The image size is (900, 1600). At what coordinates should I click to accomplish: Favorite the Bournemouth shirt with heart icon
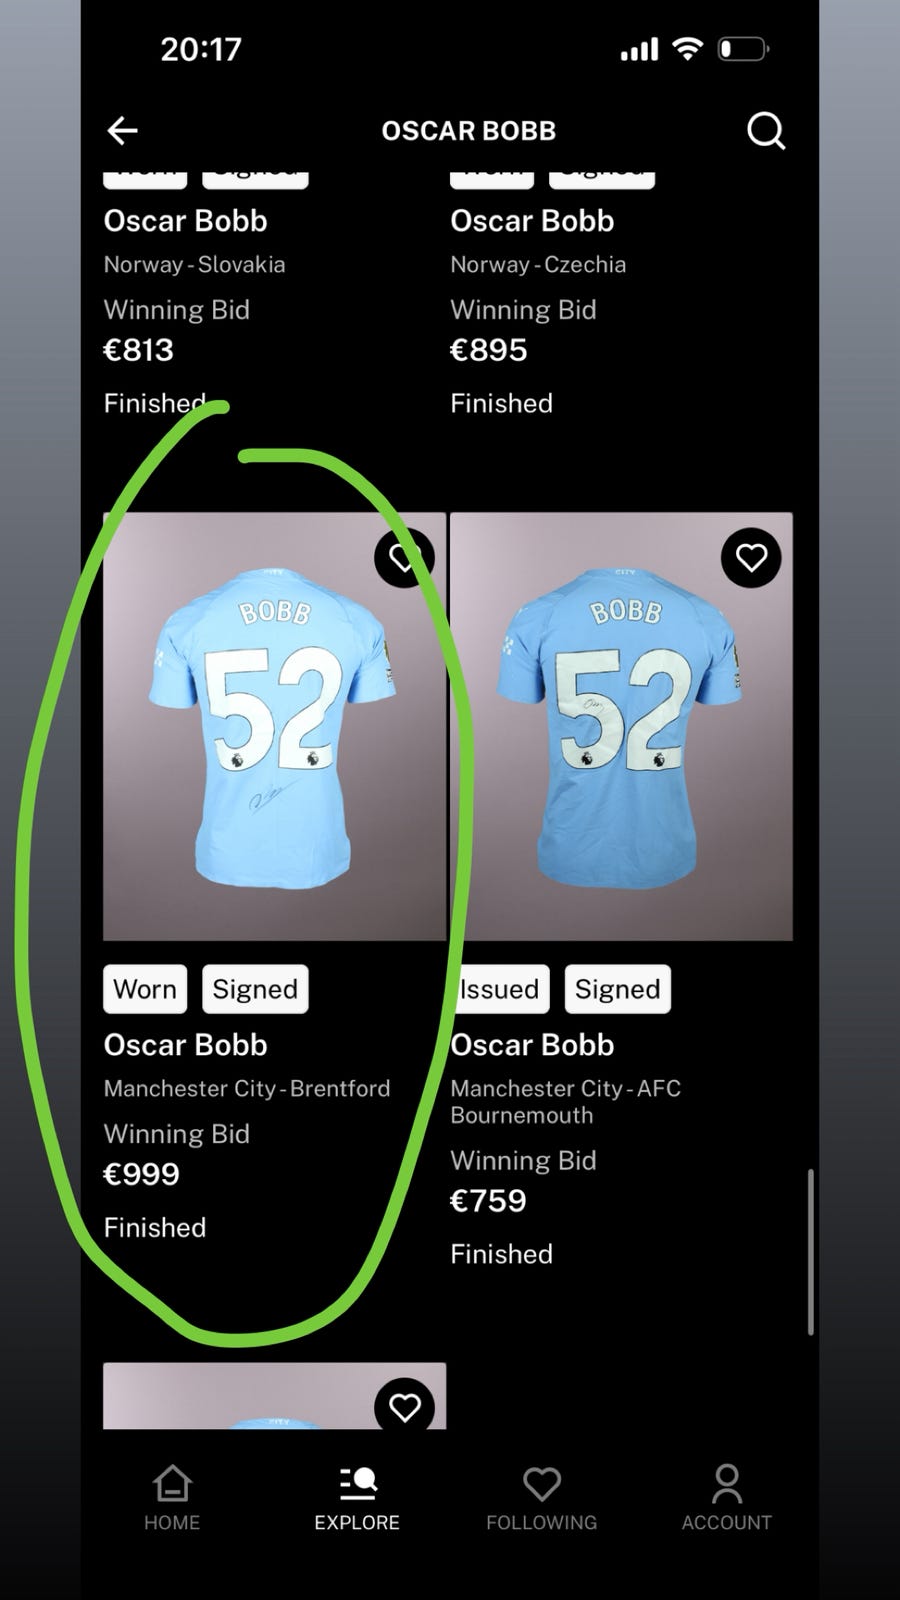(751, 557)
